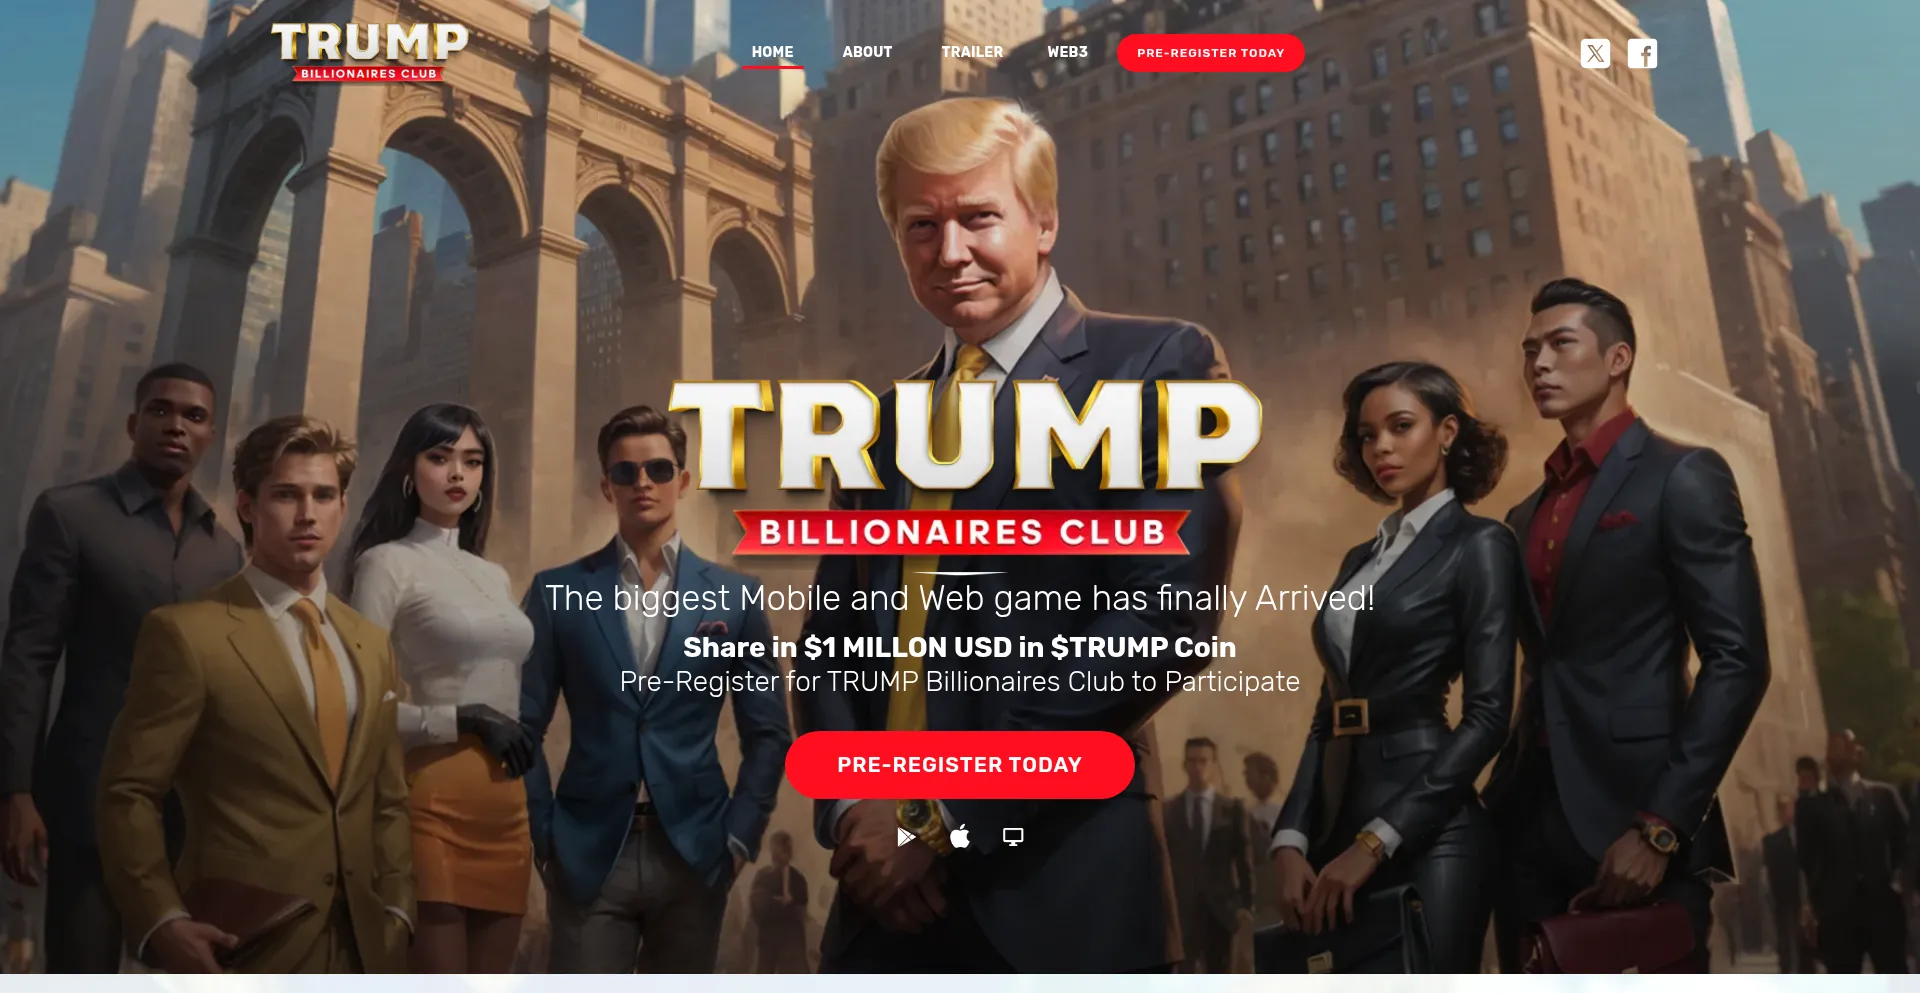Click the Google Play store icon
The image size is (1920, 993).
tap(906, 837)
